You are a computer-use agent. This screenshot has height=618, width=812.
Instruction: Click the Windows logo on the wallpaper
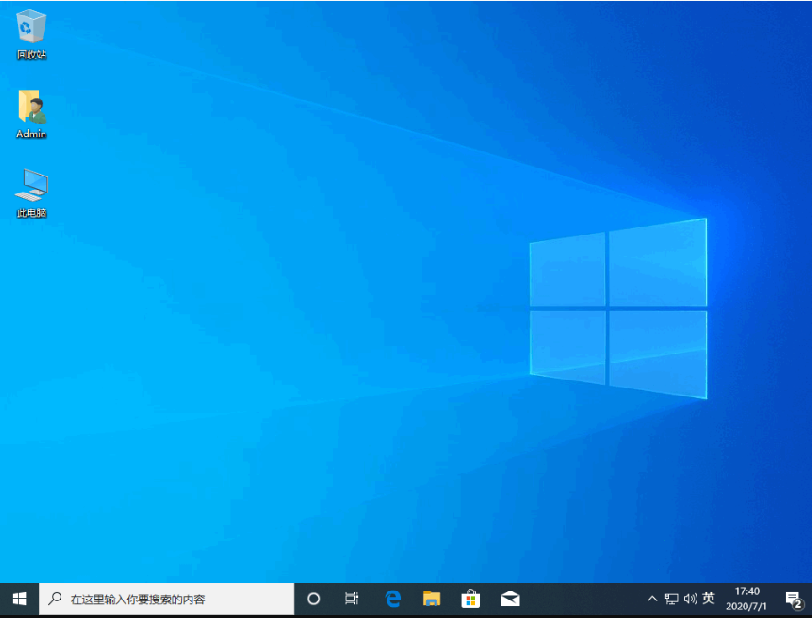(618, 307)
